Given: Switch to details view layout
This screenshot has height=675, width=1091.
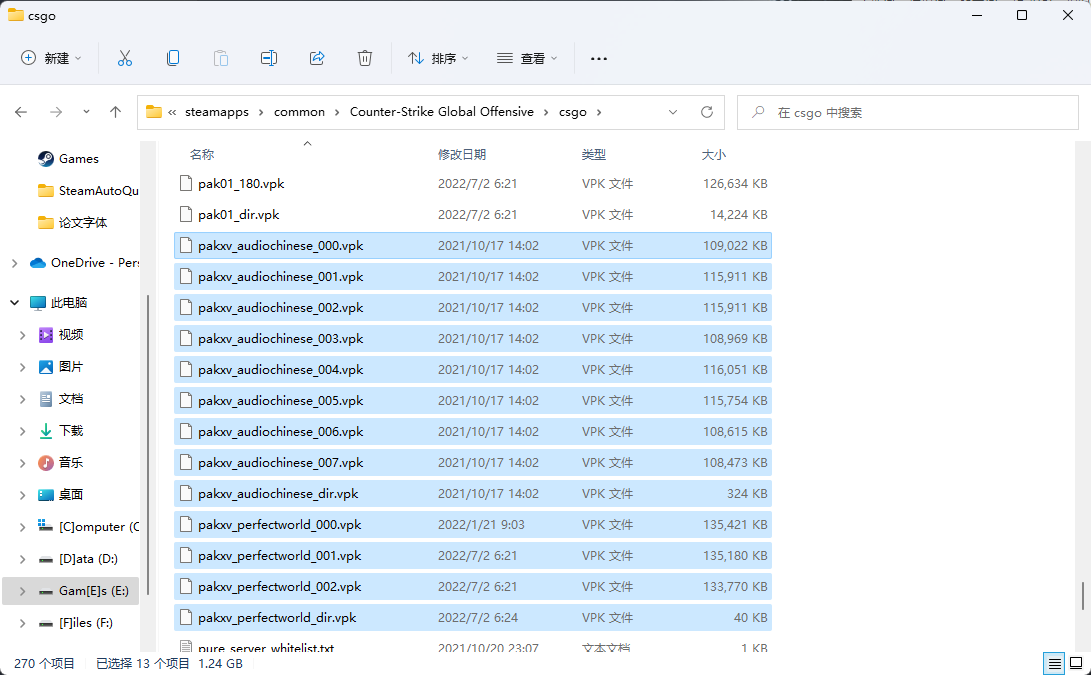Looking at the screenshot, I should tap(1053, 663).
